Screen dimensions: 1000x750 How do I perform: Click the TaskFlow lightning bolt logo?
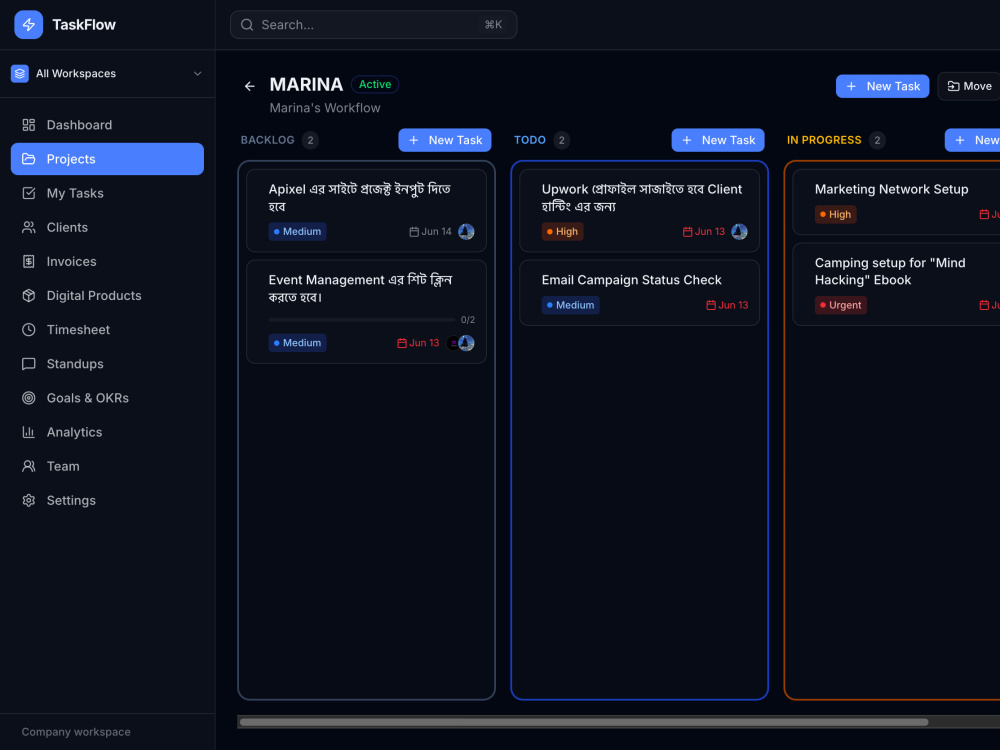pyautogui.click(x=29, y=25)
